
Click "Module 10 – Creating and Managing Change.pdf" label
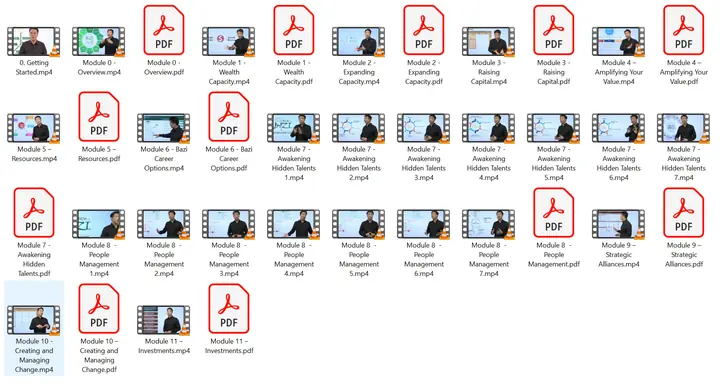tap(99, 356)
